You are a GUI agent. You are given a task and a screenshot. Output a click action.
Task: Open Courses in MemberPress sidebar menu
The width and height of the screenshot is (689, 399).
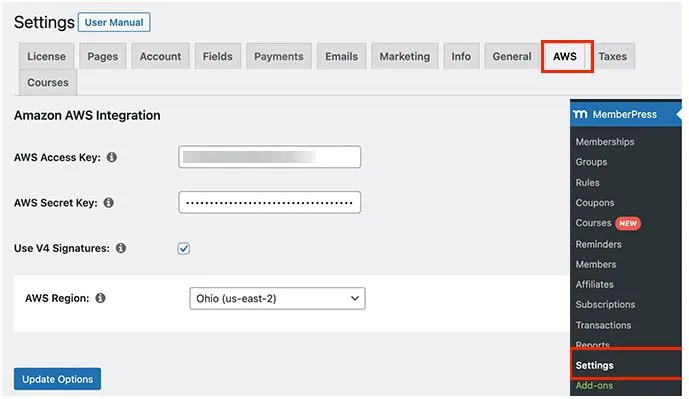pyautogui.click(x=594, y=223)
